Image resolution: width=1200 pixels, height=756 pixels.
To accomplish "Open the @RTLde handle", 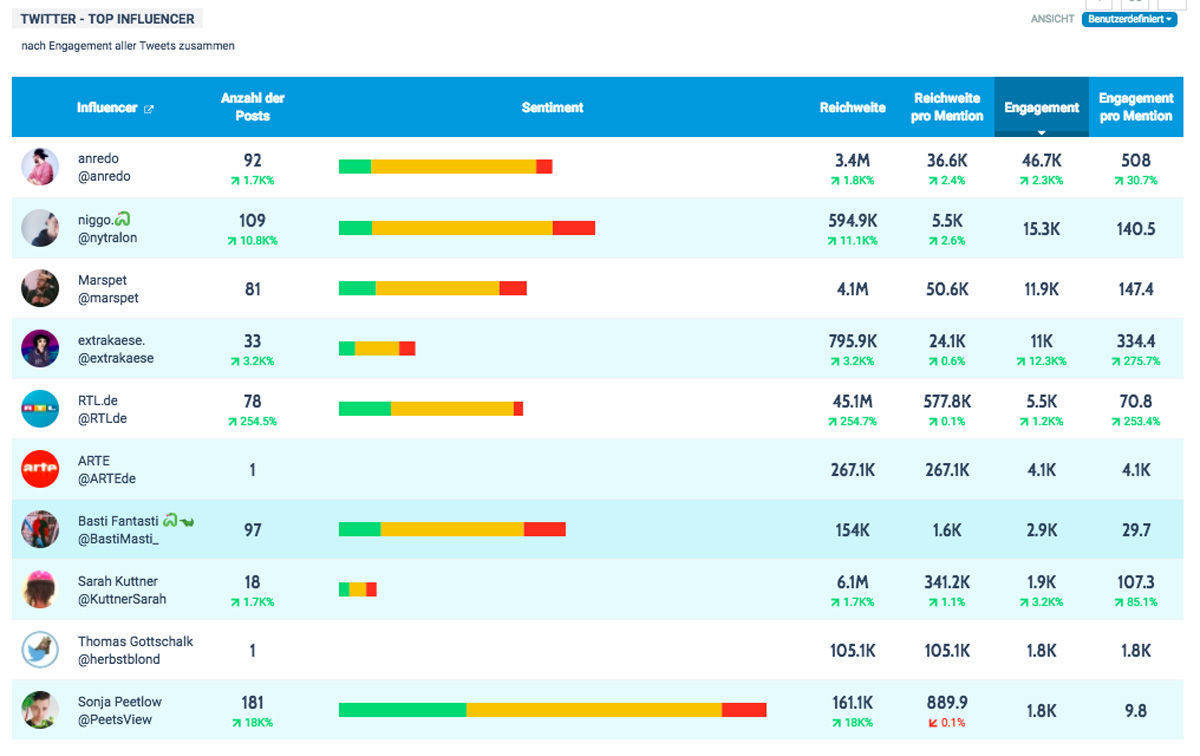I will coord(102,419).
